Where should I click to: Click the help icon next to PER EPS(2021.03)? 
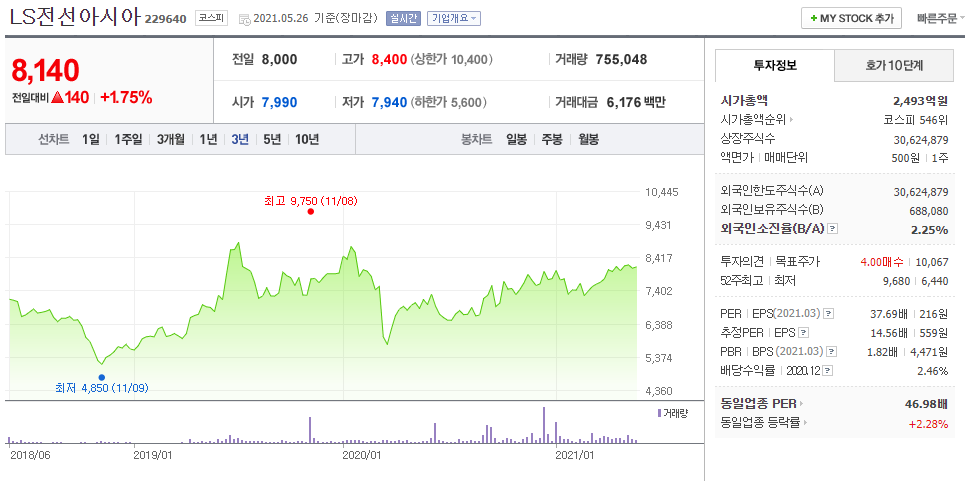(x=829, y=313)
